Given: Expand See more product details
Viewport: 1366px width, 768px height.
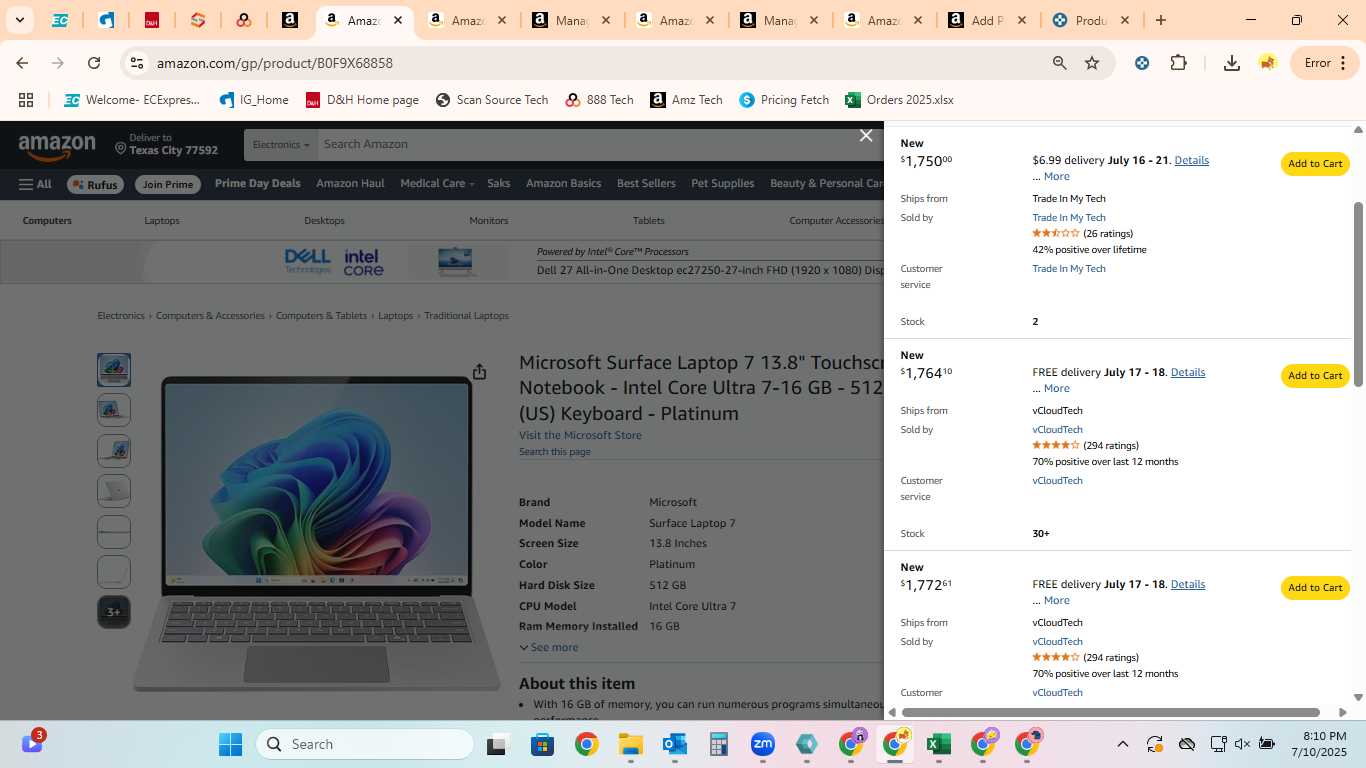Looking at the screenshot, I should (548, 648).
